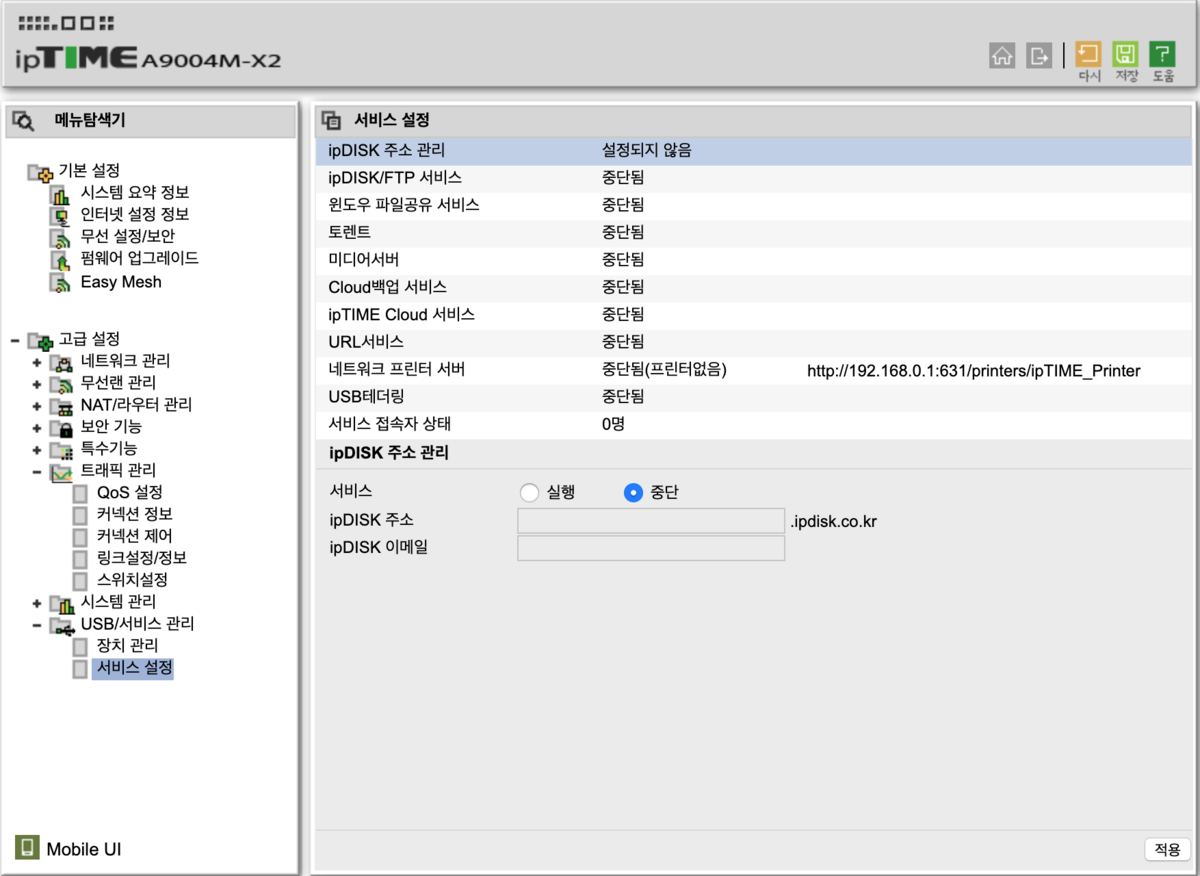Screen dimensions: 1200x876
Task: Click the ipDISK 이메일 input field
Action: 651,548
